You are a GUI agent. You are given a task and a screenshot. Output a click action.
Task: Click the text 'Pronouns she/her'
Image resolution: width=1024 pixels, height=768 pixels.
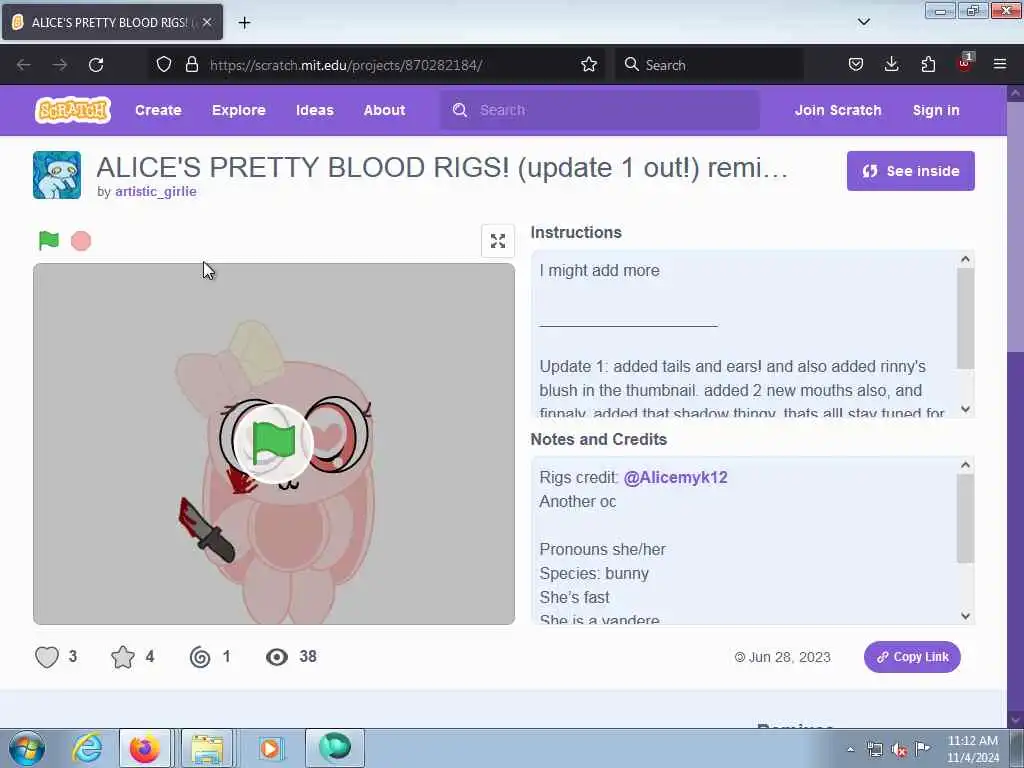(x=602, y=549)
